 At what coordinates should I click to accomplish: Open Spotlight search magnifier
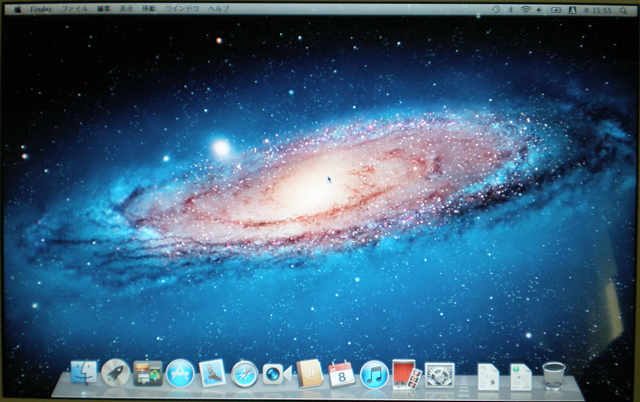623,11
